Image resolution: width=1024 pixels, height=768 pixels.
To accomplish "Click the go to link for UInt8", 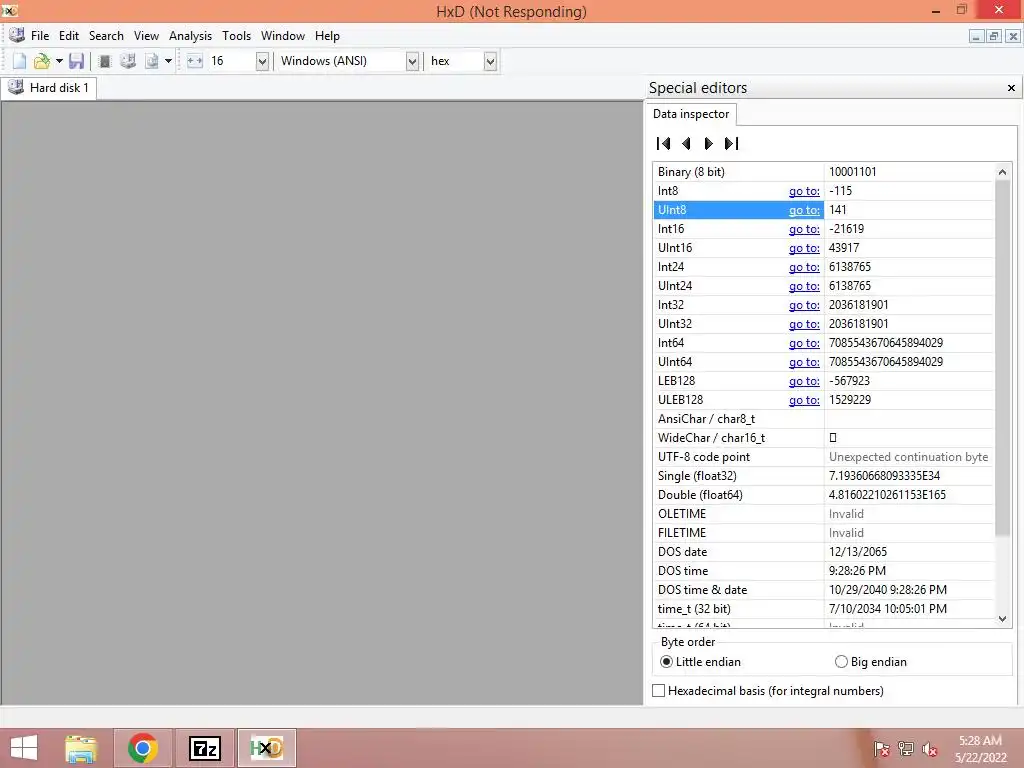I will tap(804, 210).
